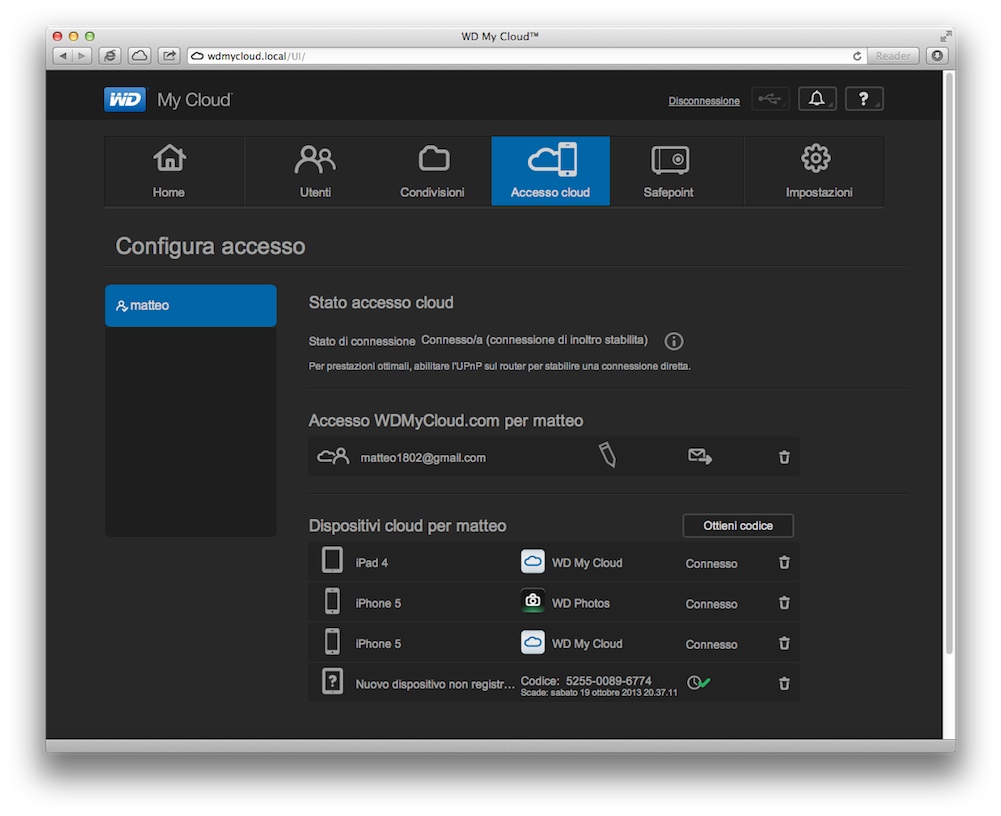This screenshot has height=816, width=1001.
Task: Delete the unregistered new device code
Action: click(x=784, y=684)
